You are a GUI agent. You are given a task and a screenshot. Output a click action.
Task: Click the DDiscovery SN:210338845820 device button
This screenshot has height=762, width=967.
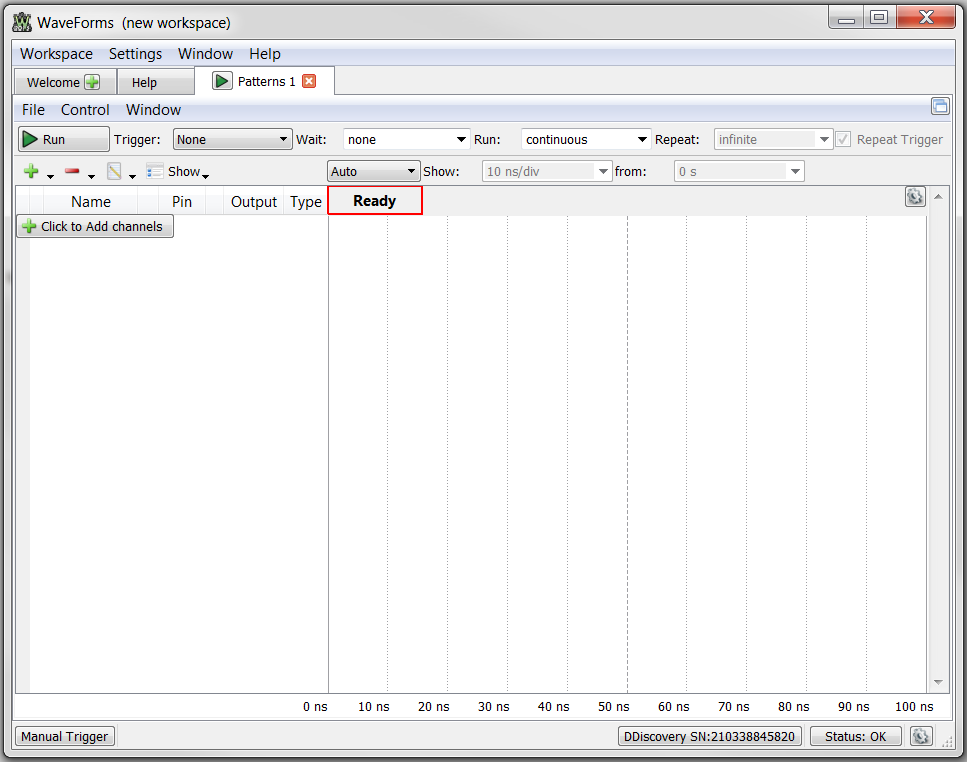pos(710,736)
